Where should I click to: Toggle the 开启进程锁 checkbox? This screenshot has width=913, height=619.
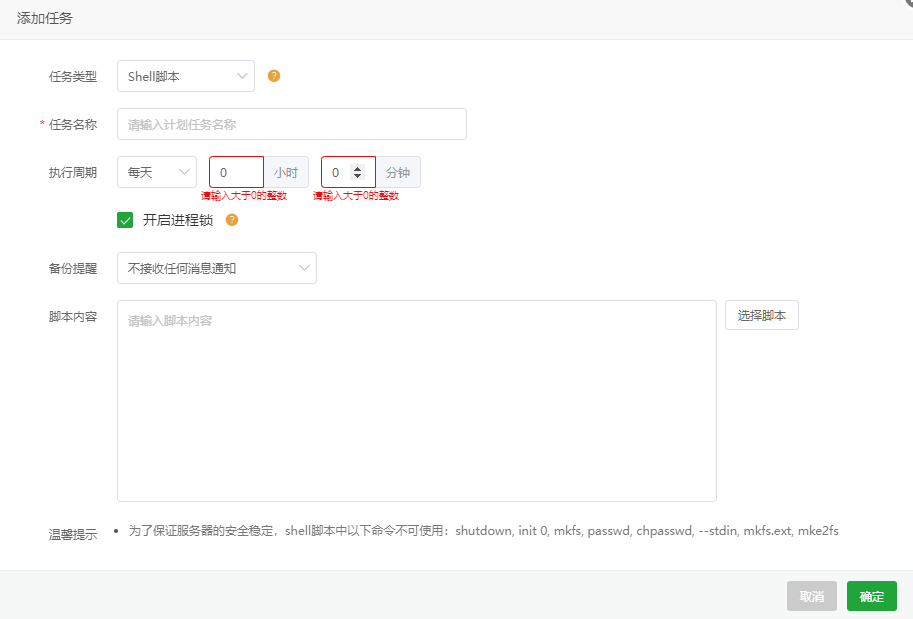125,220
